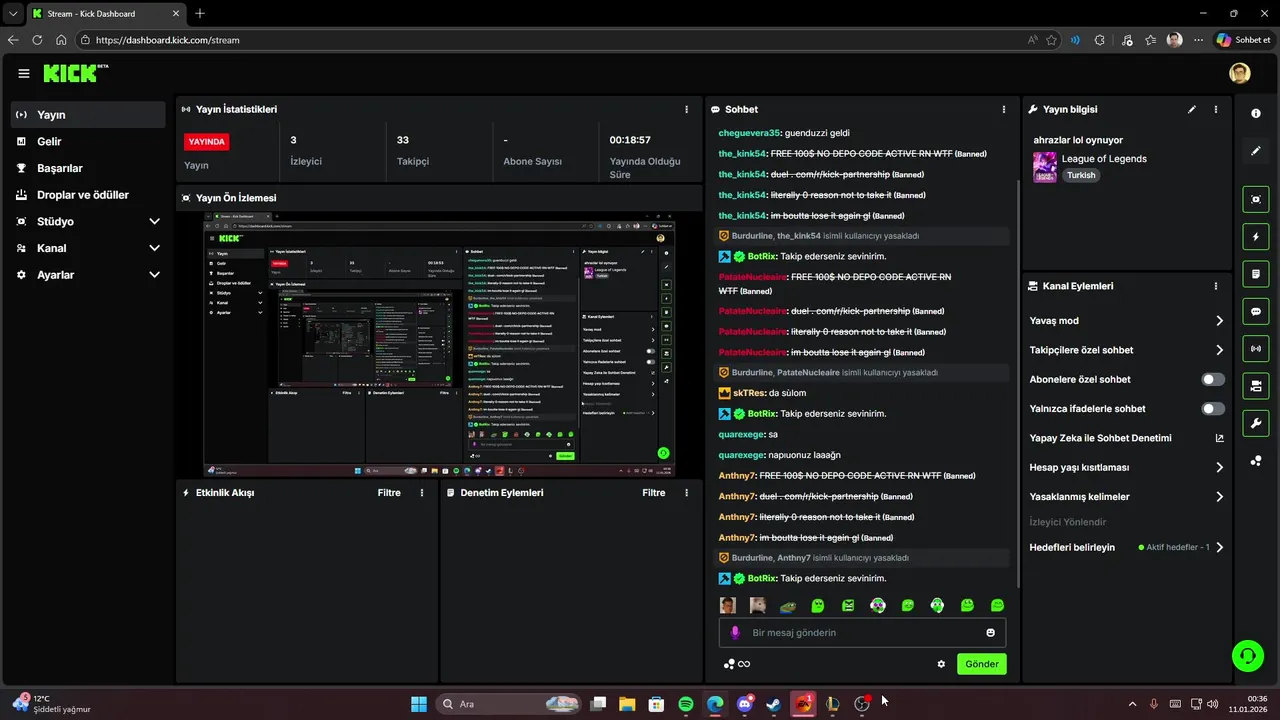
Task: Toggle the stream preview panel icon in the right sidebar
Action: (x=1256, y=199)
